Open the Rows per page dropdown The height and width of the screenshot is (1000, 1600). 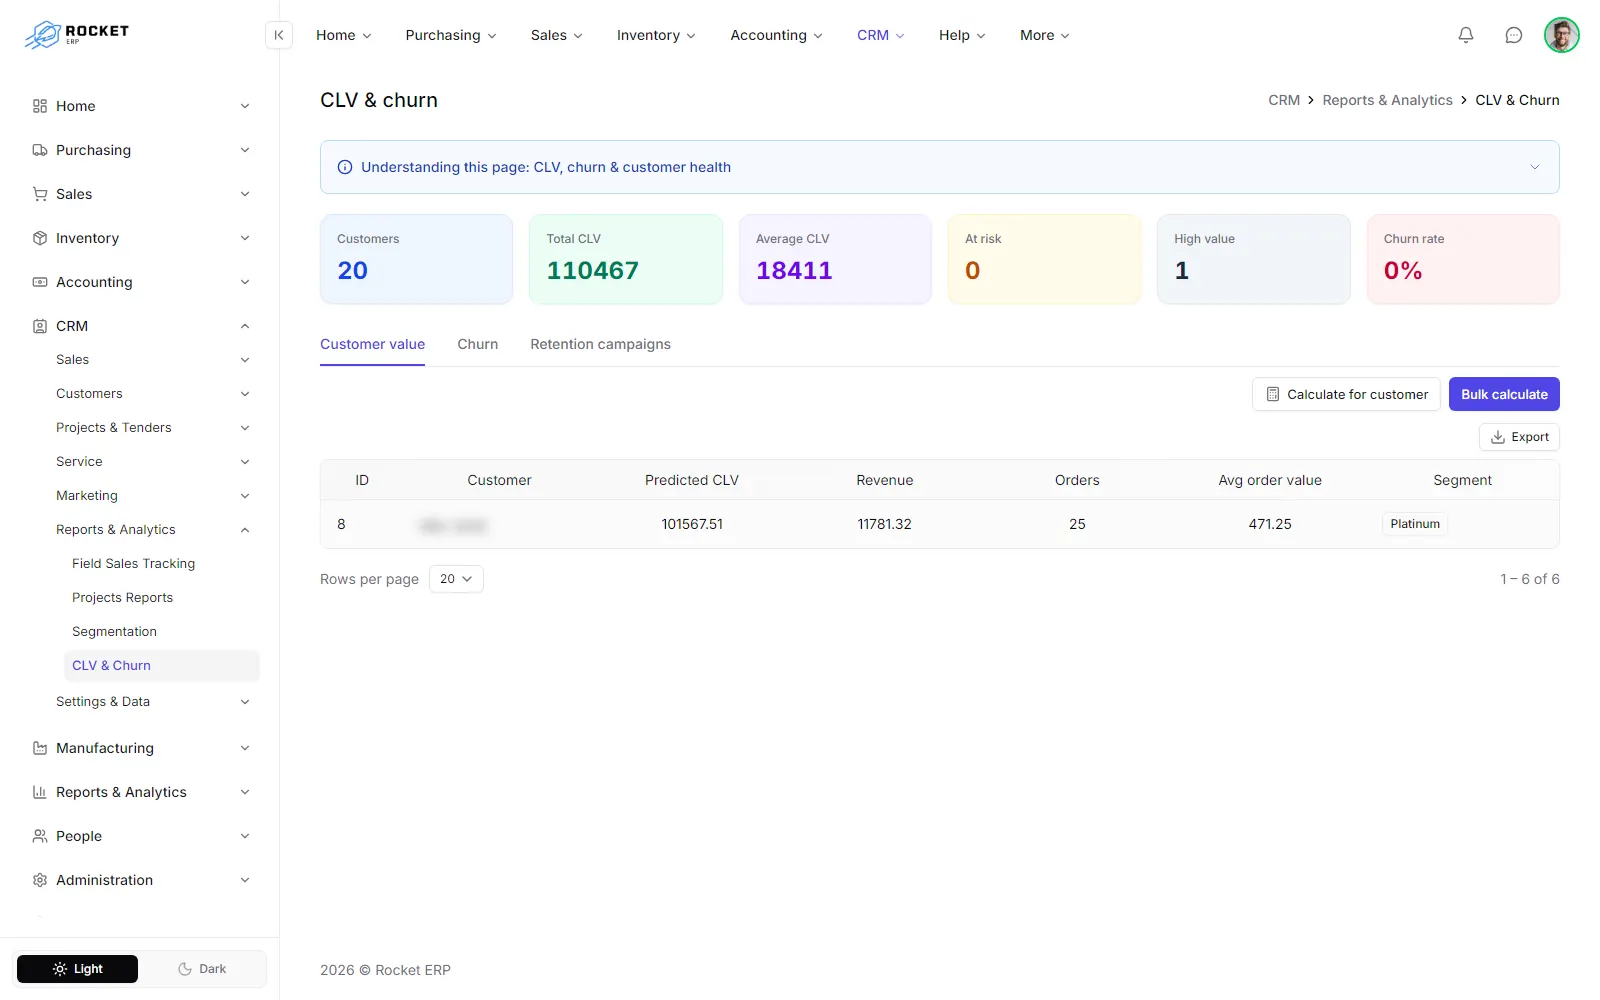coord(456,579)
